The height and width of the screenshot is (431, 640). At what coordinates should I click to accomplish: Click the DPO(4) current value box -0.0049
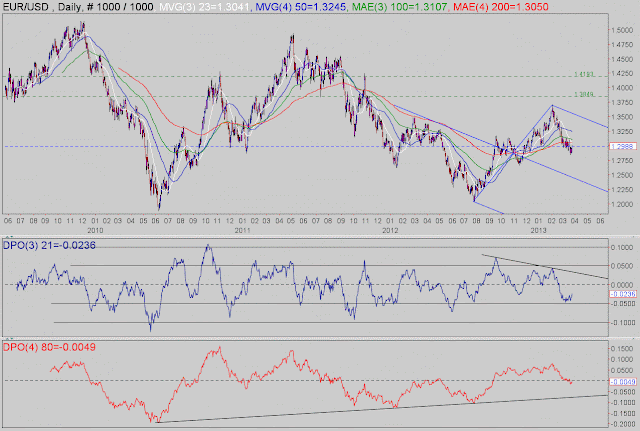pyautogui.click(x=623, y=382)
